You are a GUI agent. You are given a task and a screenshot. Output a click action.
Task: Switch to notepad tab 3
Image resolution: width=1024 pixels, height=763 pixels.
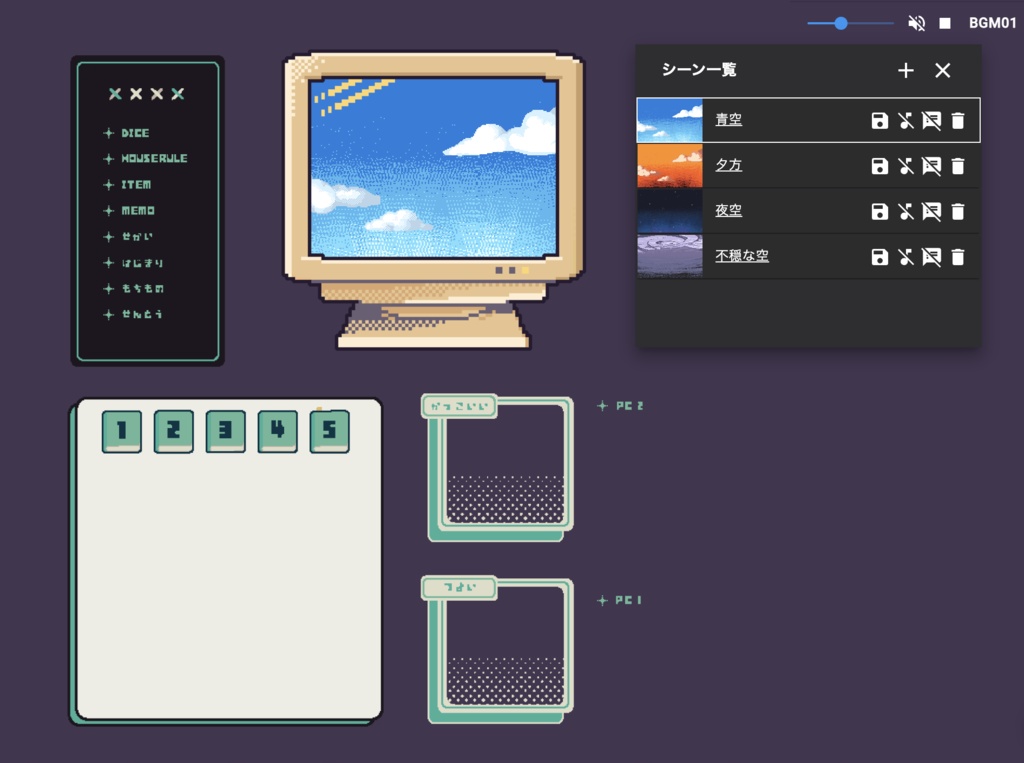(225, 431)
